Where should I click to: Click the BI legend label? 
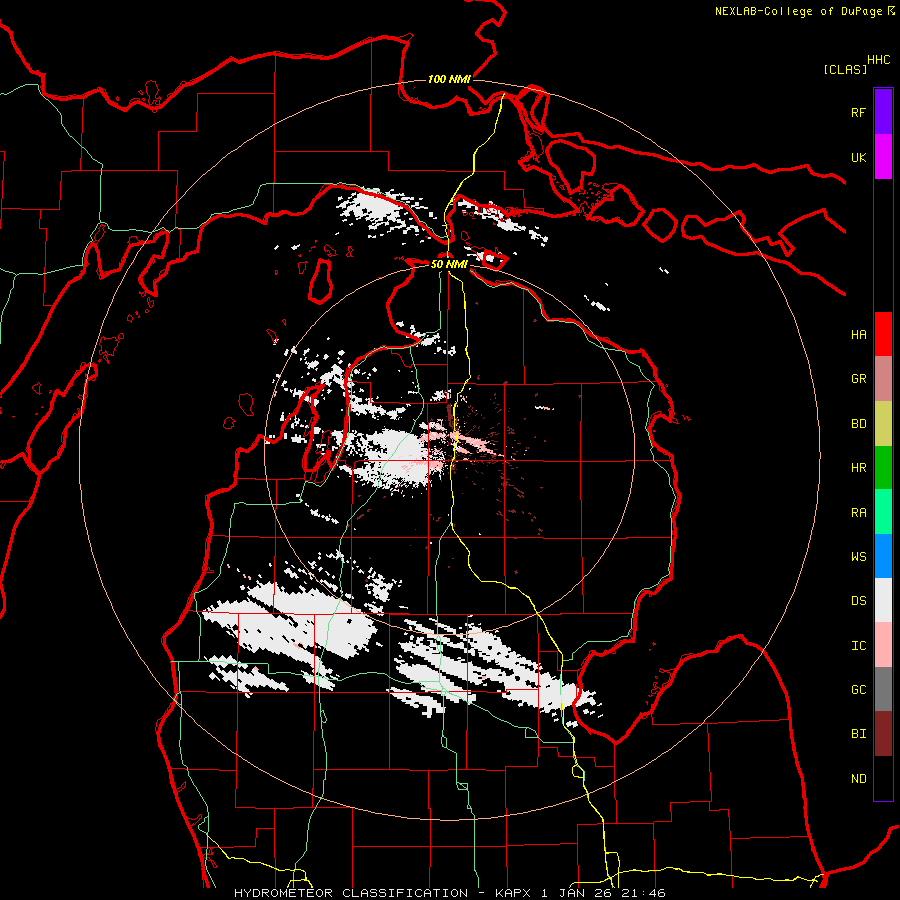coord(858,734)
